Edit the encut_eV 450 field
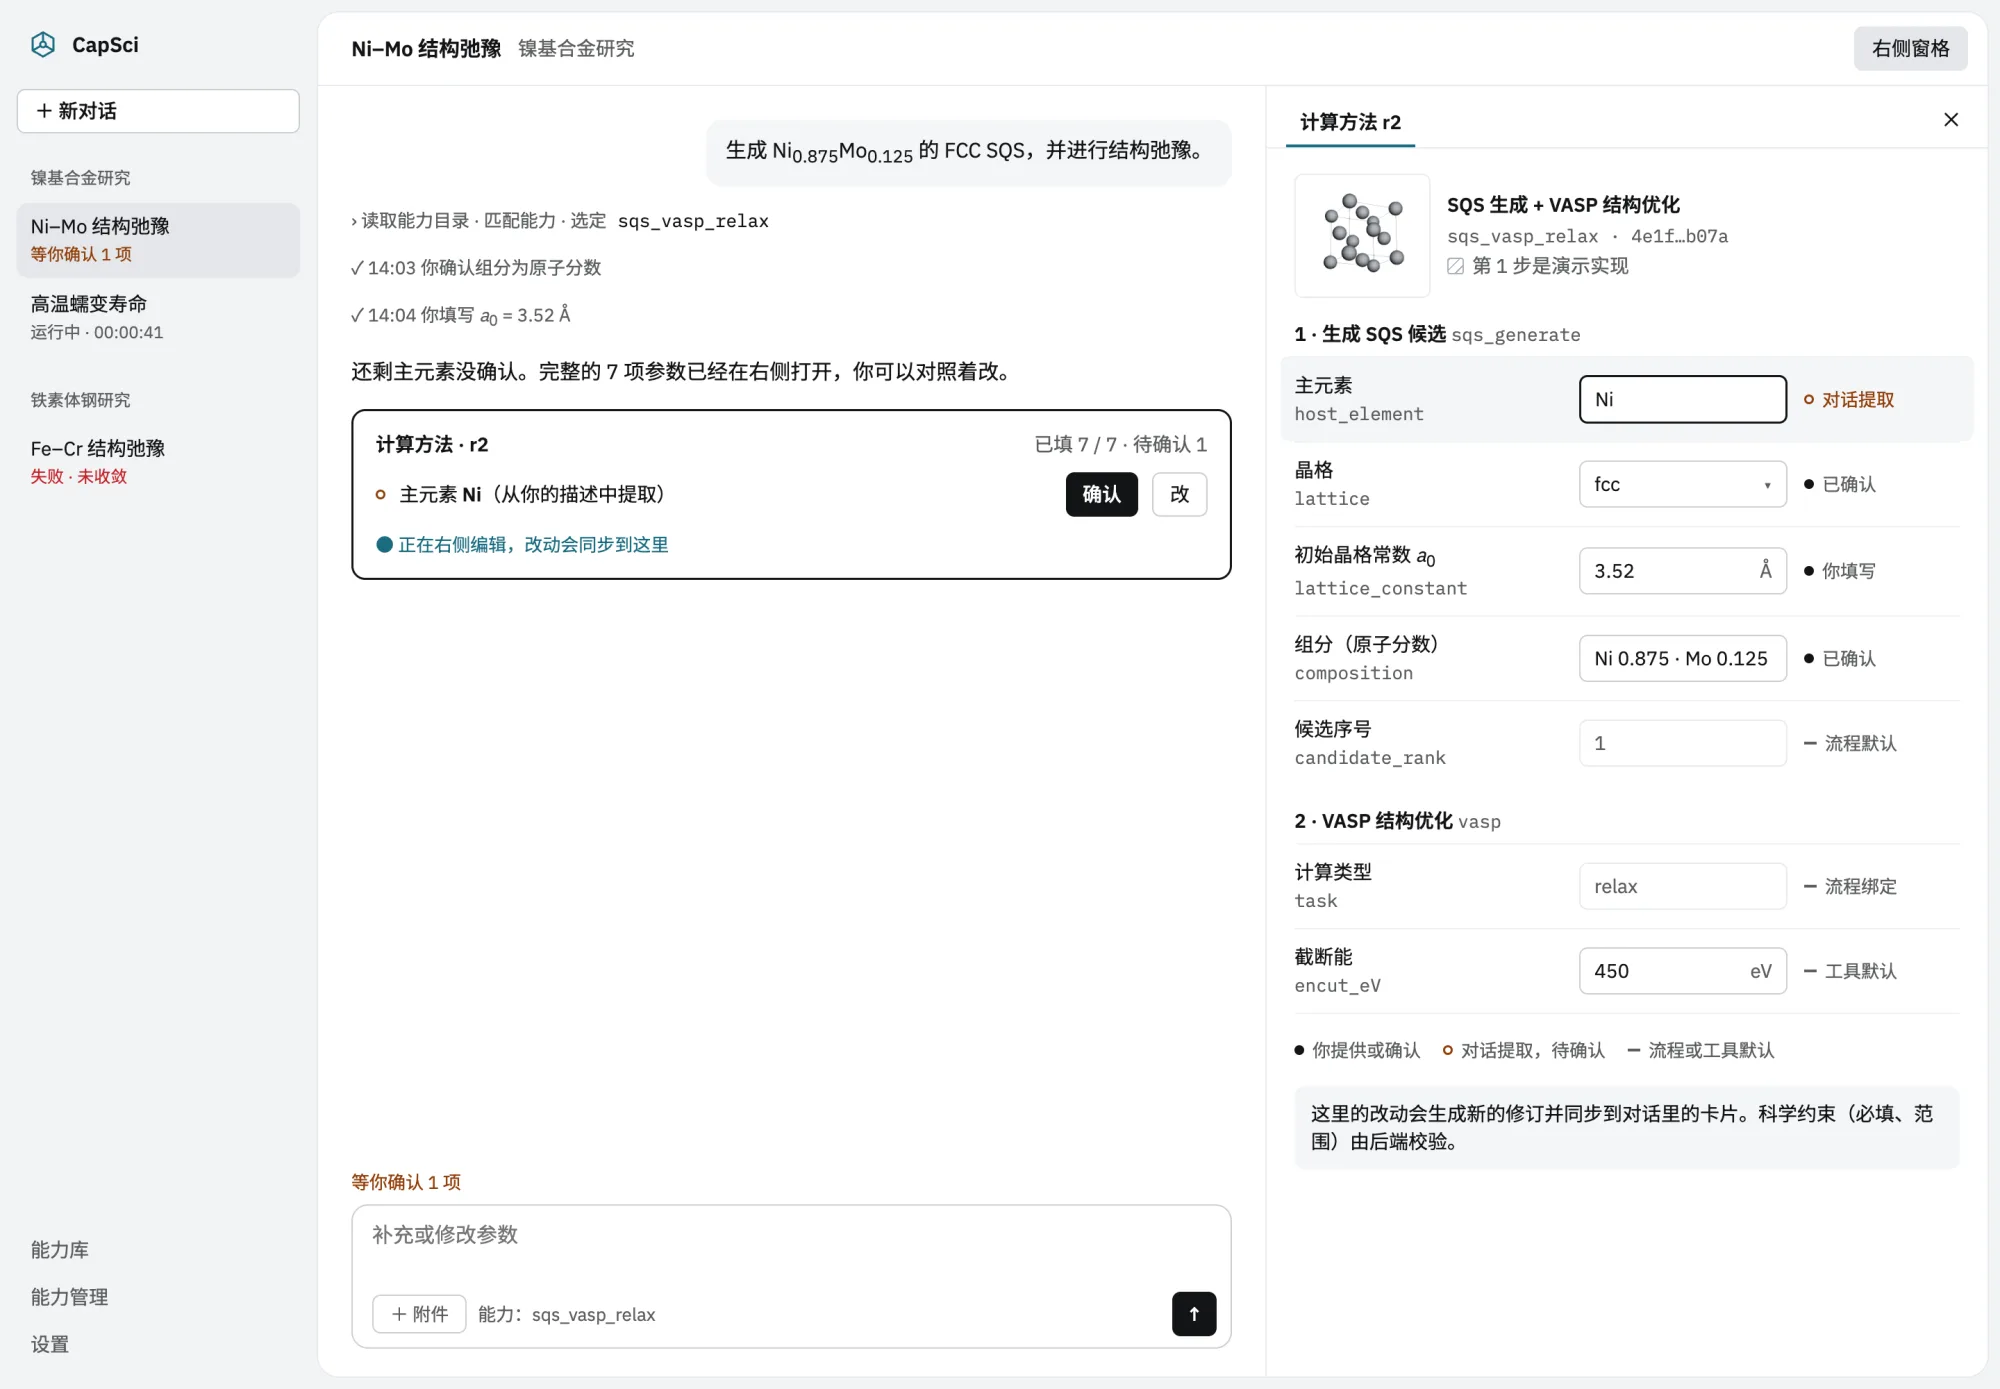 pyautogui.click(x=1682, y=970)
